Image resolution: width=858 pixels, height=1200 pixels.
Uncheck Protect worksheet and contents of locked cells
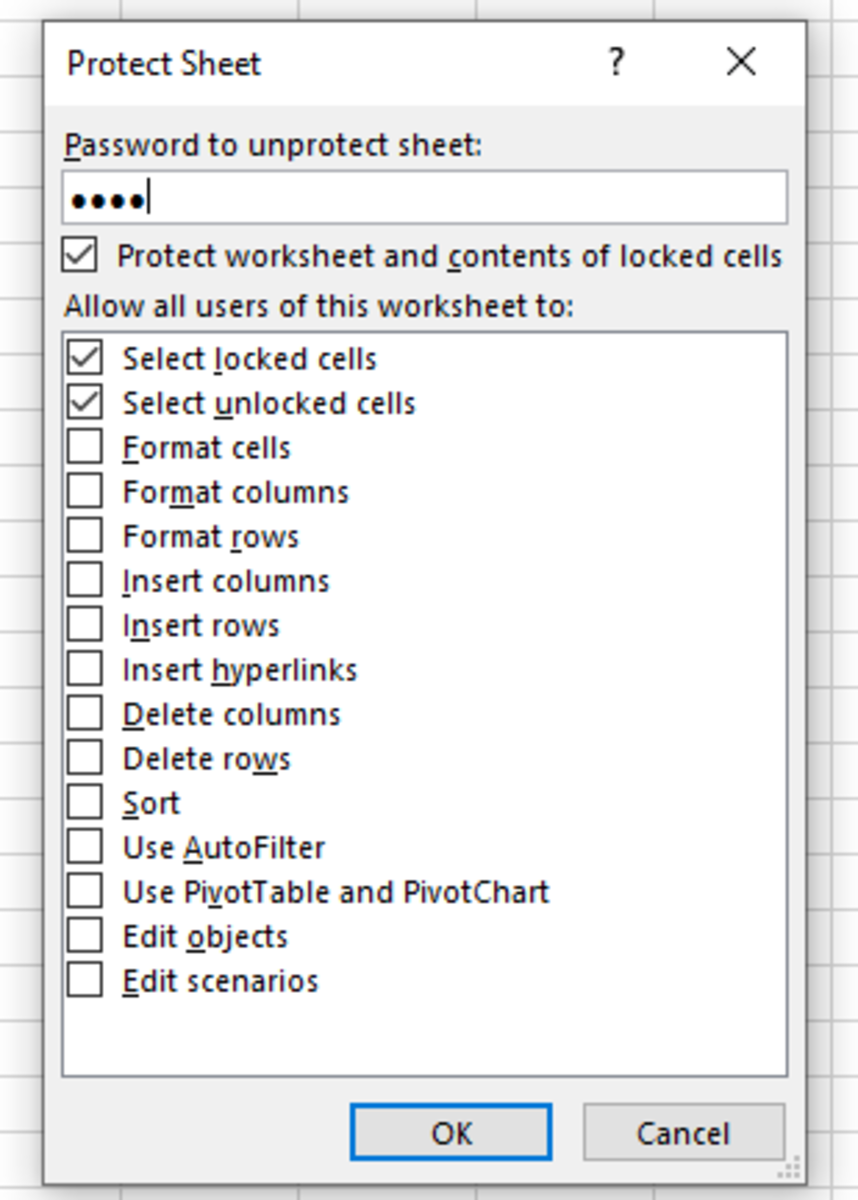80,255
